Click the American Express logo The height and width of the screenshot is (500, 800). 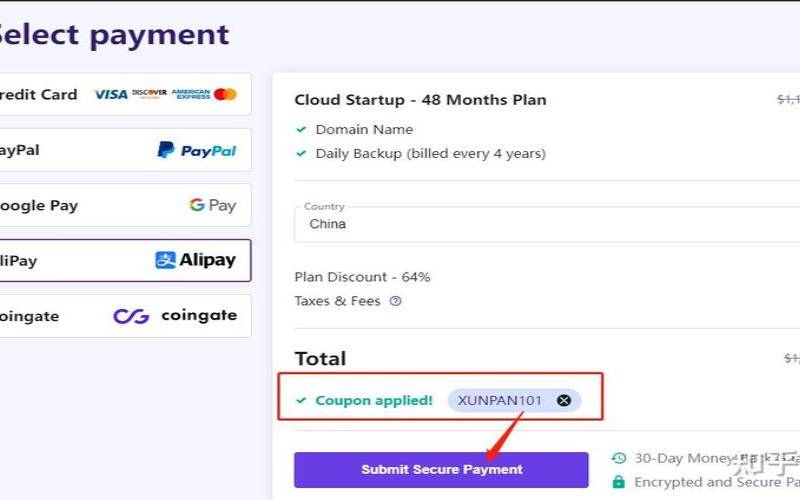(191, 94)
